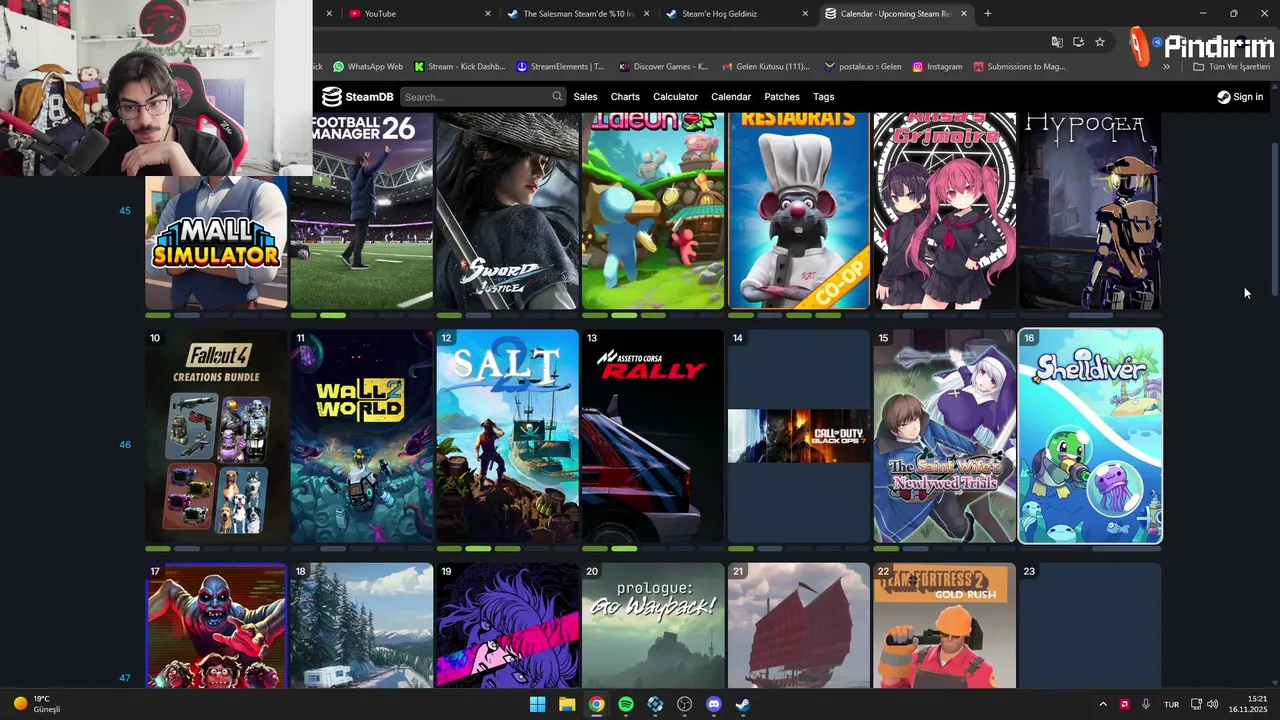Open OBS Studio from the taskbar
1280x720 pixels.
pyautogui.click(x=684, y=704)
